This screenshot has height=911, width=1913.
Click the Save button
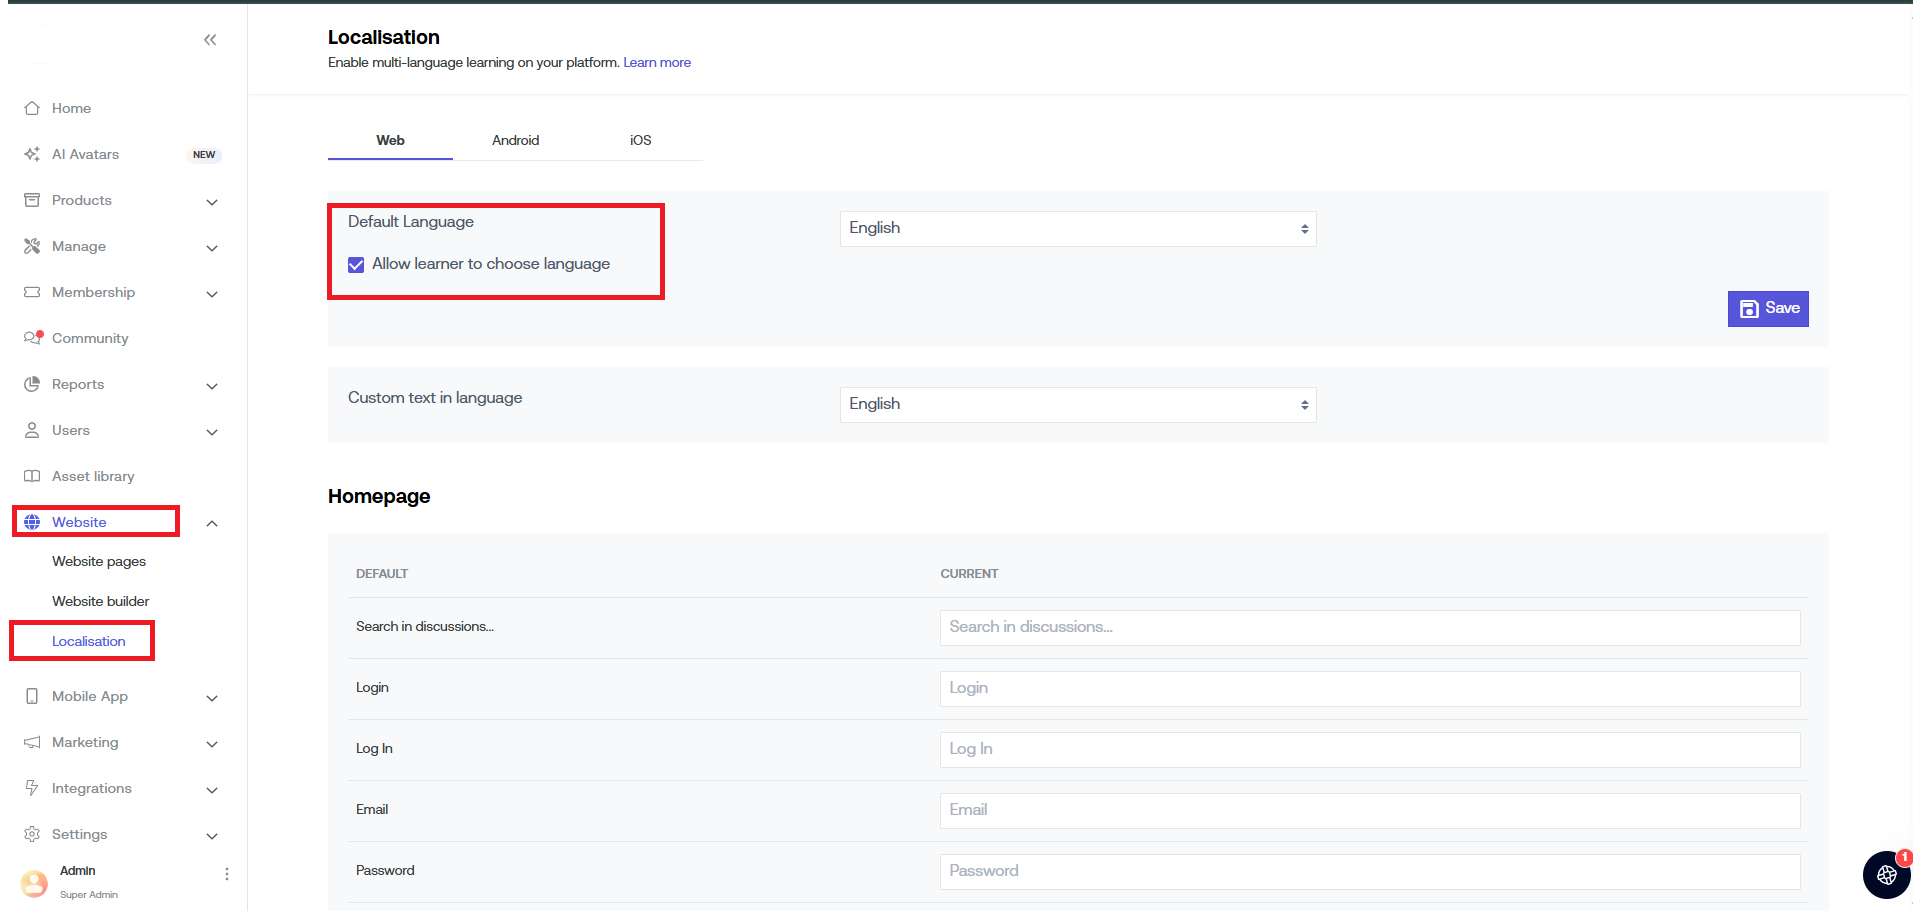click(x=1767, y=309)
